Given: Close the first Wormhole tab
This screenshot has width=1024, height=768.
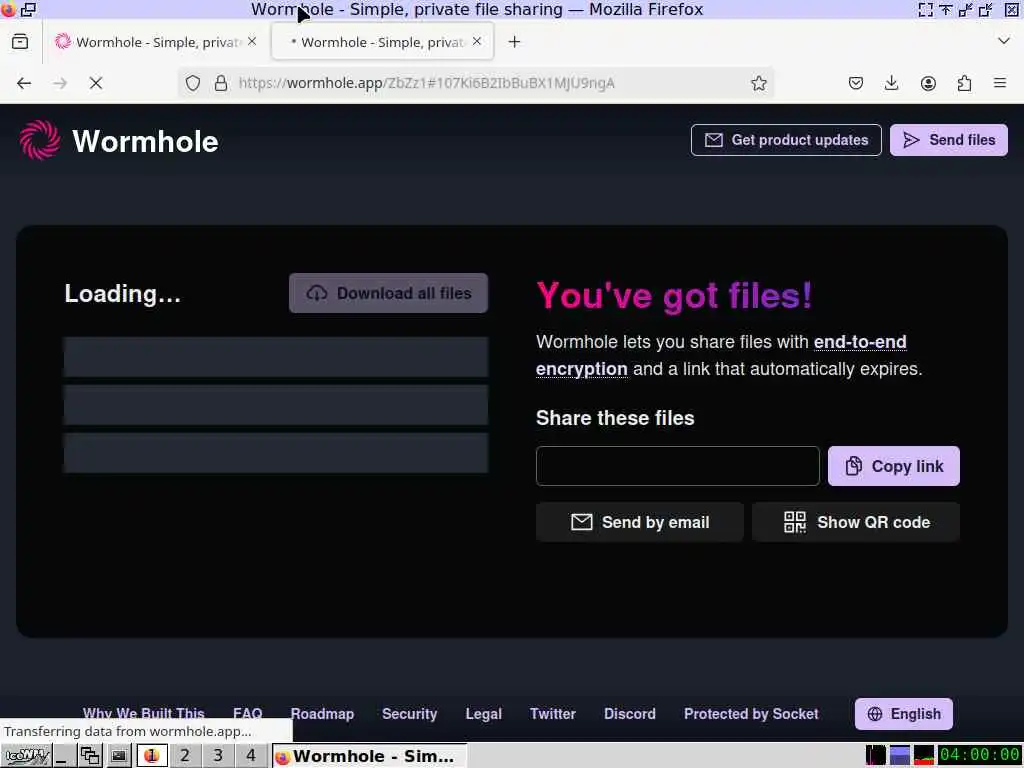Looking at the screenshot, I should click(x=252, y=41).
